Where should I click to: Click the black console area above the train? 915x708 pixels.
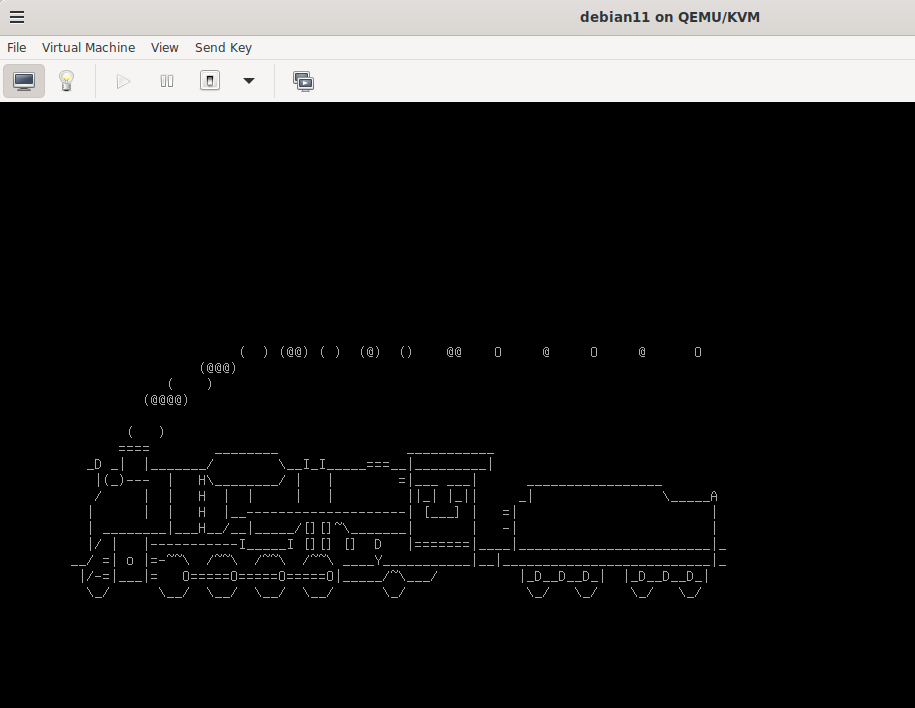457,220
